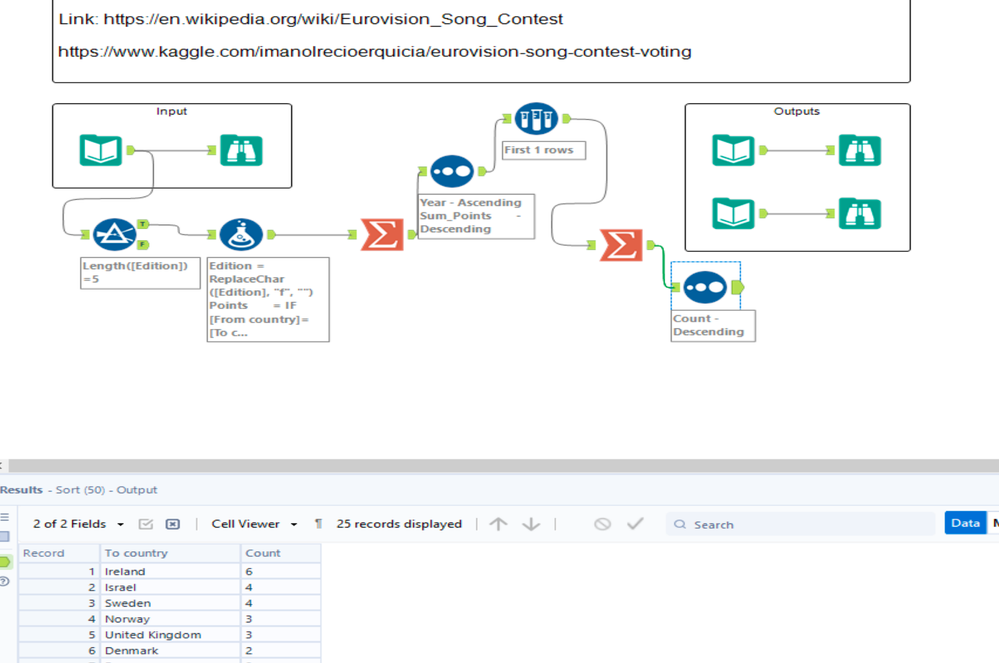Click the messages list icon in the Results sidebar
The width and height of the screenshot is (999, 663).
click(4, 517)
